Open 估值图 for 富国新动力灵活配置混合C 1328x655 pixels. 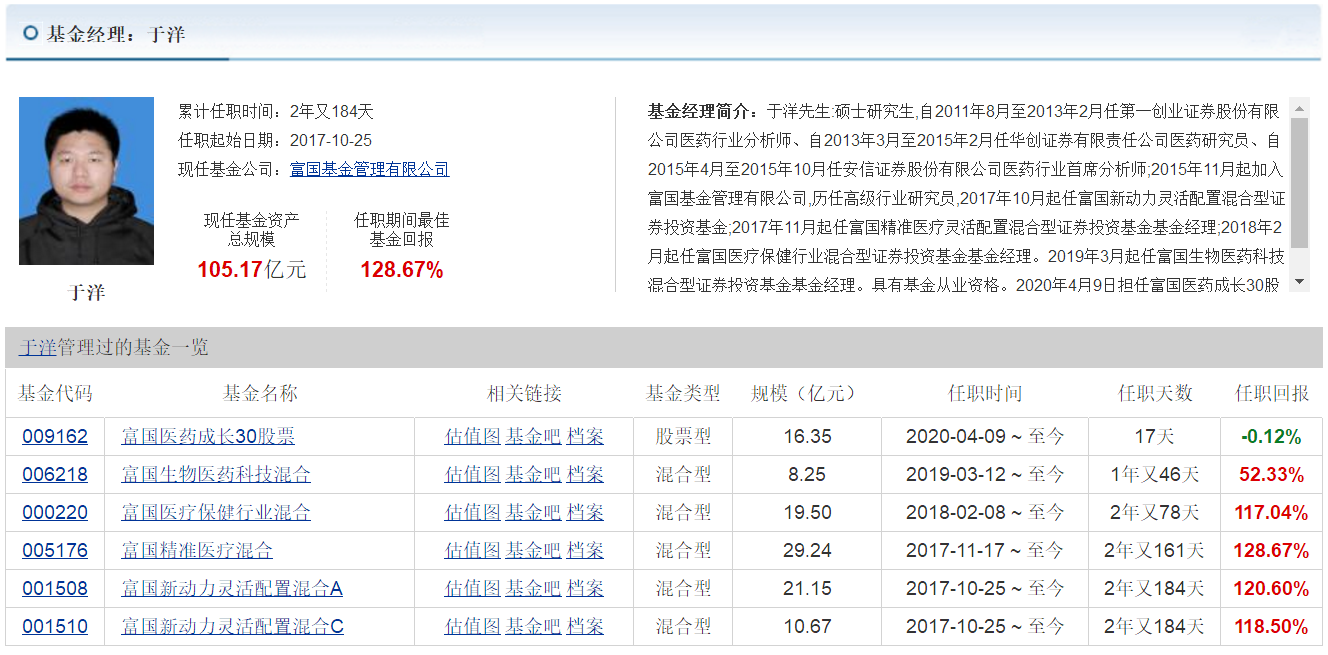[472, 627]
